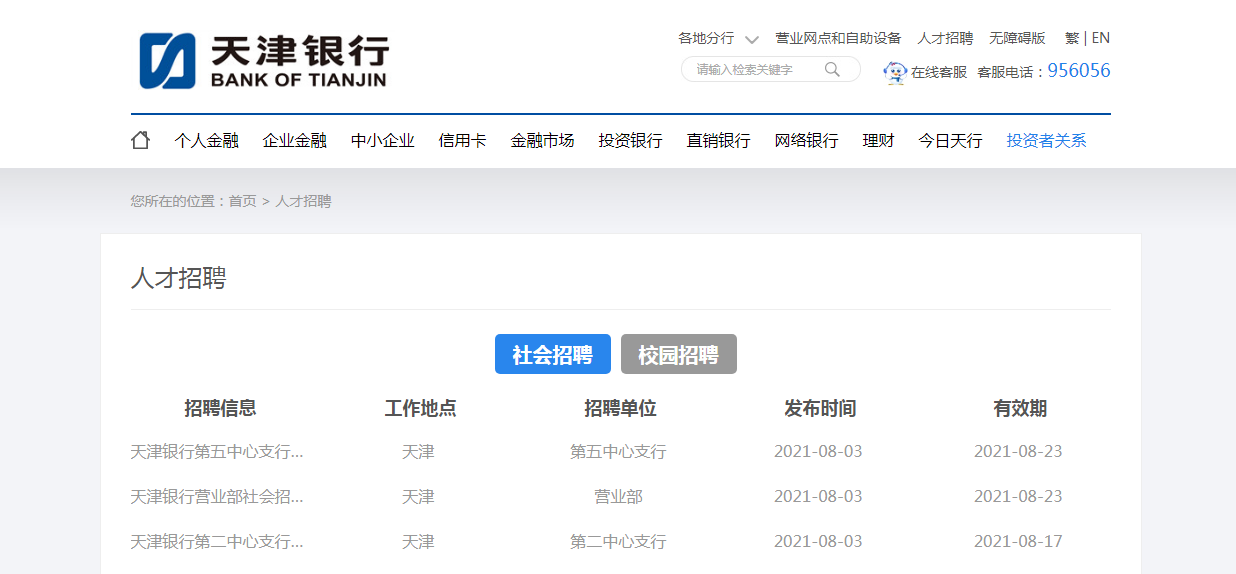The height and width of the screenshot is (574, 1236).
Task: Click the 发布时间 column header
Action: click(820, 408)
